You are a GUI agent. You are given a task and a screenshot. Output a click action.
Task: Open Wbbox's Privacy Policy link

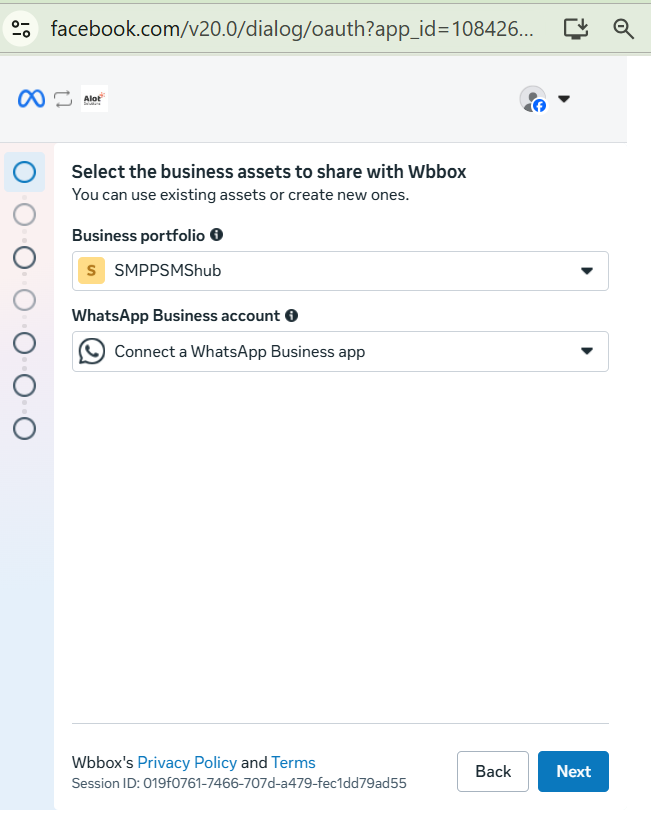[187, 762]
